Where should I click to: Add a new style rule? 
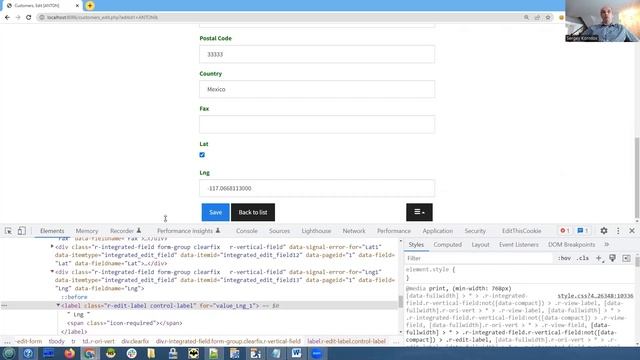pyautogui.click(x=599, y=258)
